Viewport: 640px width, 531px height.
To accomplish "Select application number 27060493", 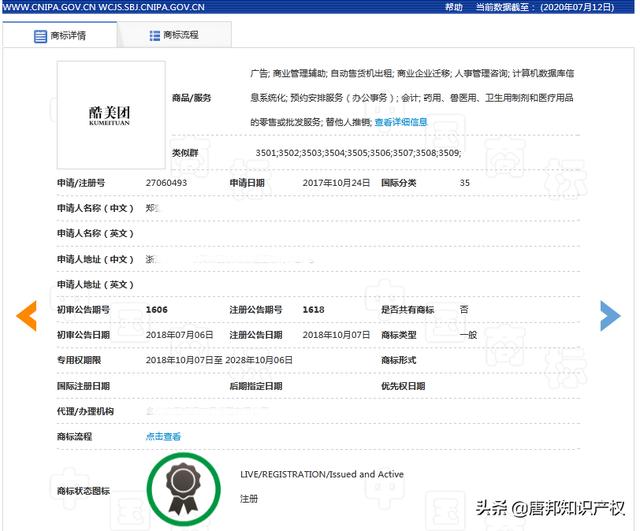I will (166, 183).
